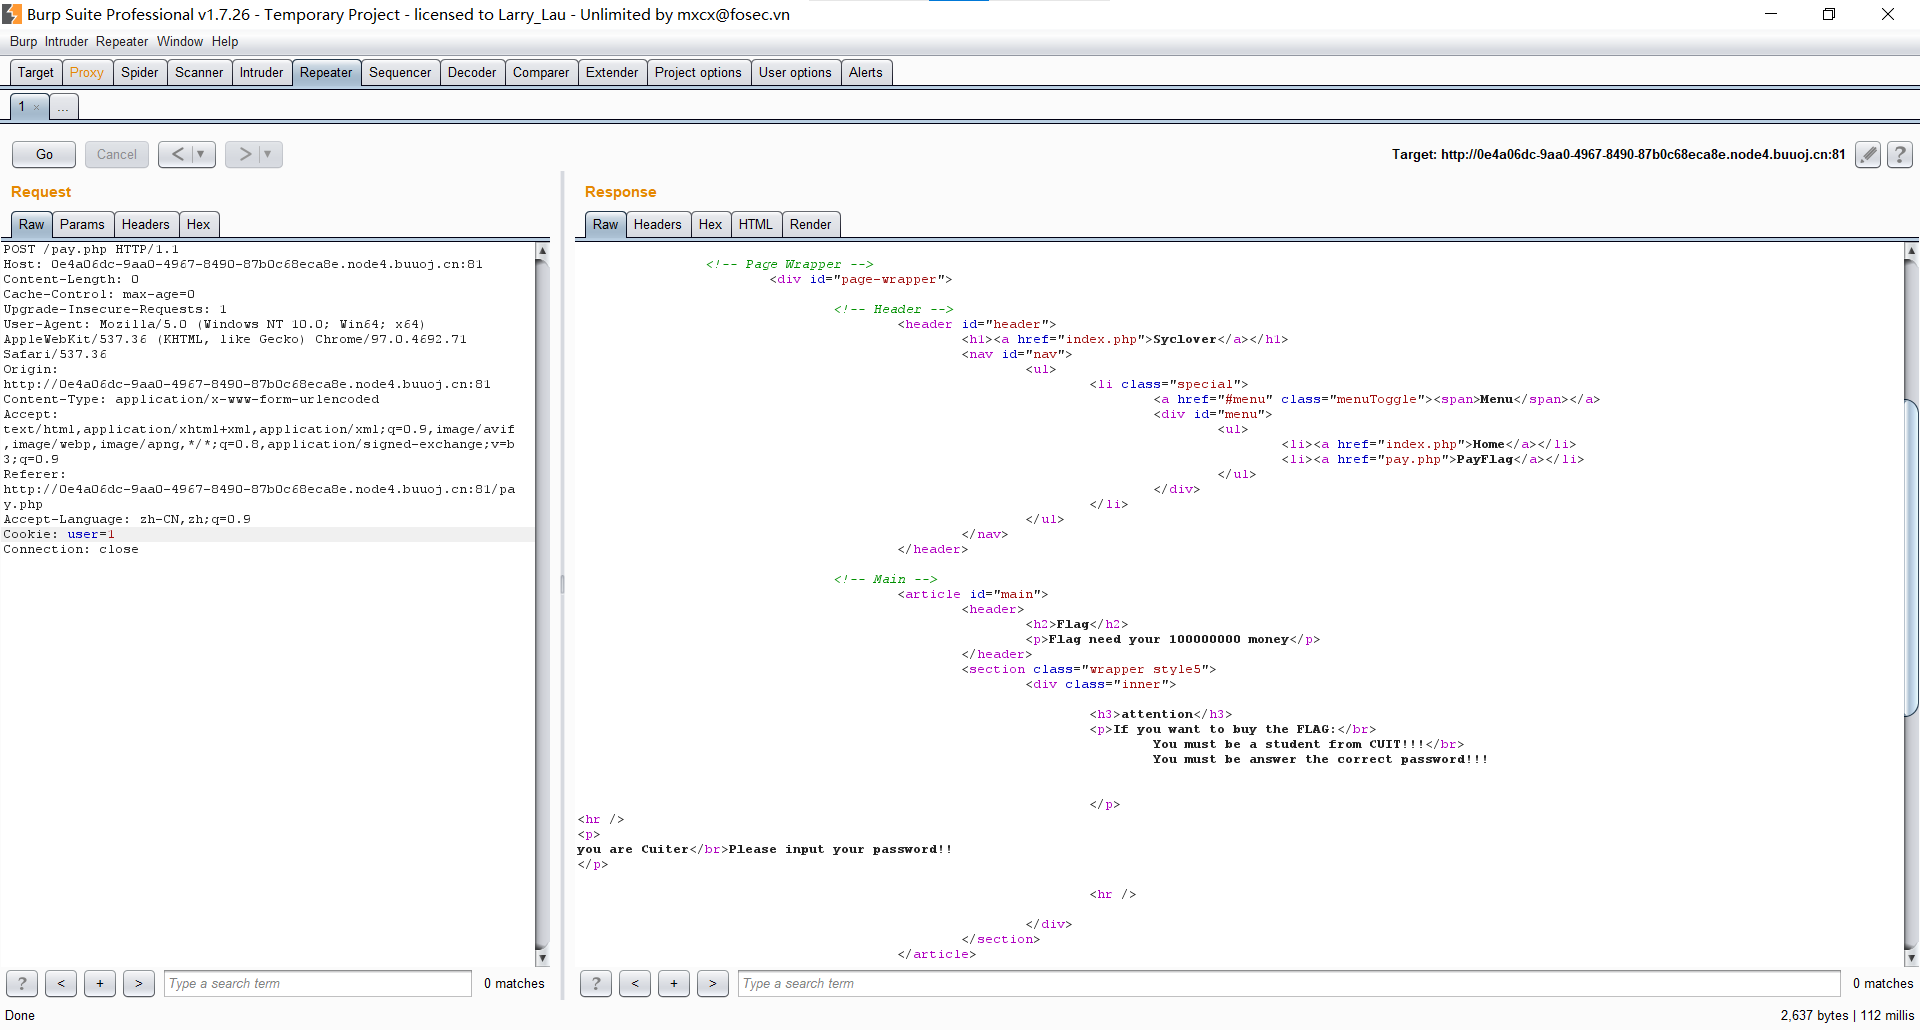Go to previous match in request search
Screen dimensions: 1920x1030
61,983
